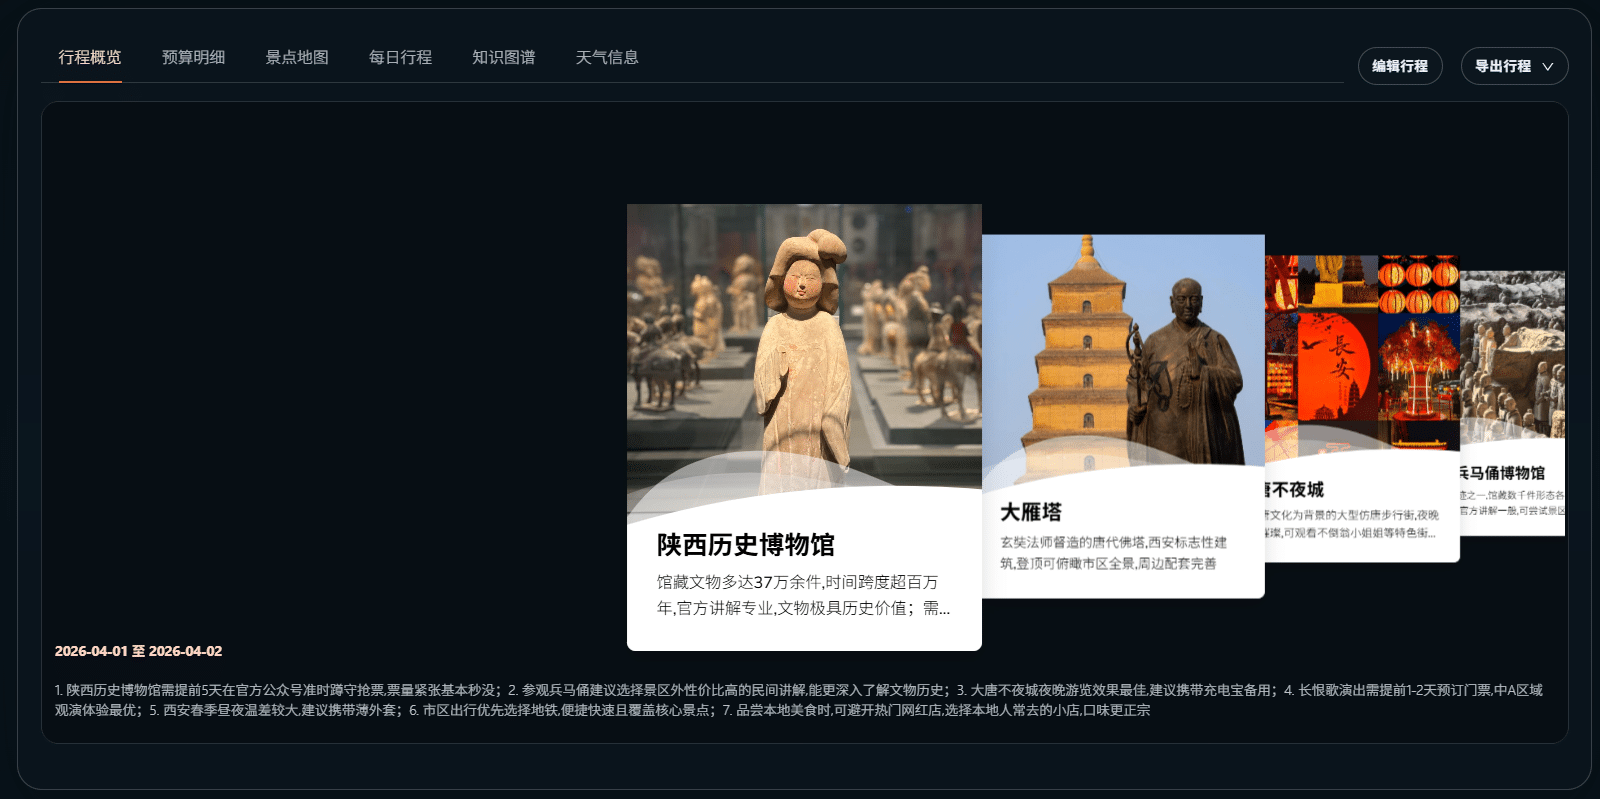This screenshot has height=799, width=1600.
Task: Click the 兵马俑博物馆 card title
Action: [1503, 473]
